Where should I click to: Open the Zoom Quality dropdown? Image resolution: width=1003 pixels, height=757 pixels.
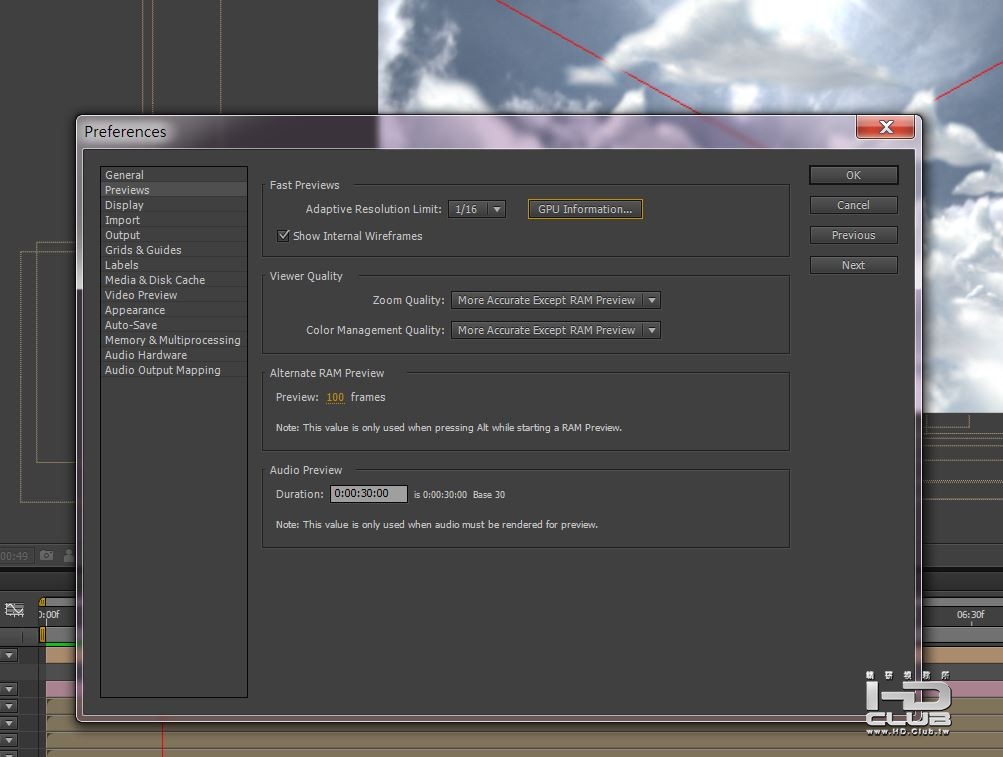555,300
